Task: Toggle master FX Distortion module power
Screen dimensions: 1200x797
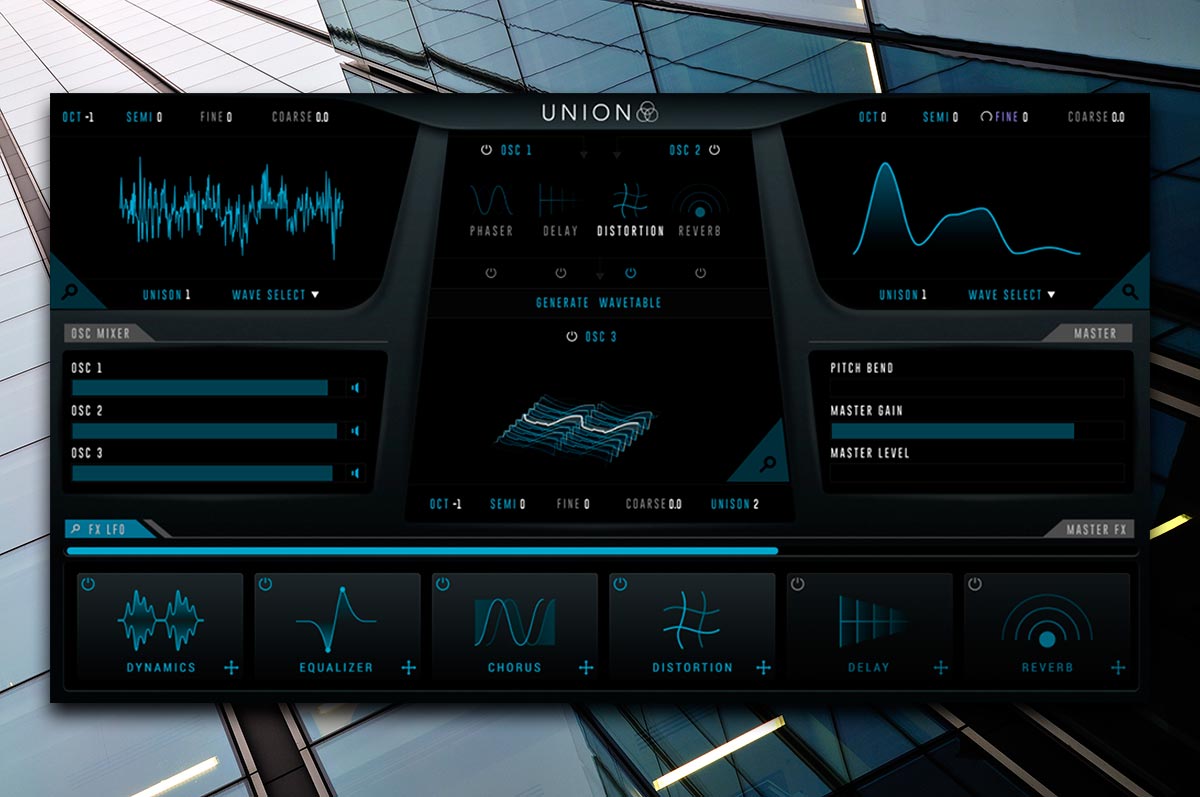Action: (620, 584)
